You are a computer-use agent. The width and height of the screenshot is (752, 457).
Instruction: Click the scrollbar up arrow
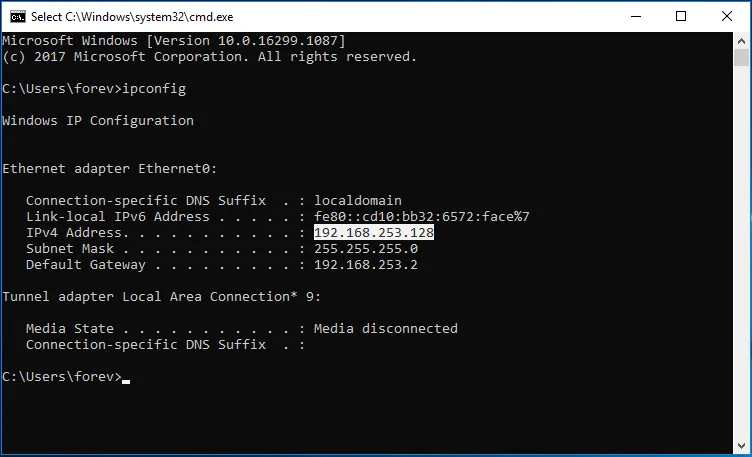click(742, 40)
